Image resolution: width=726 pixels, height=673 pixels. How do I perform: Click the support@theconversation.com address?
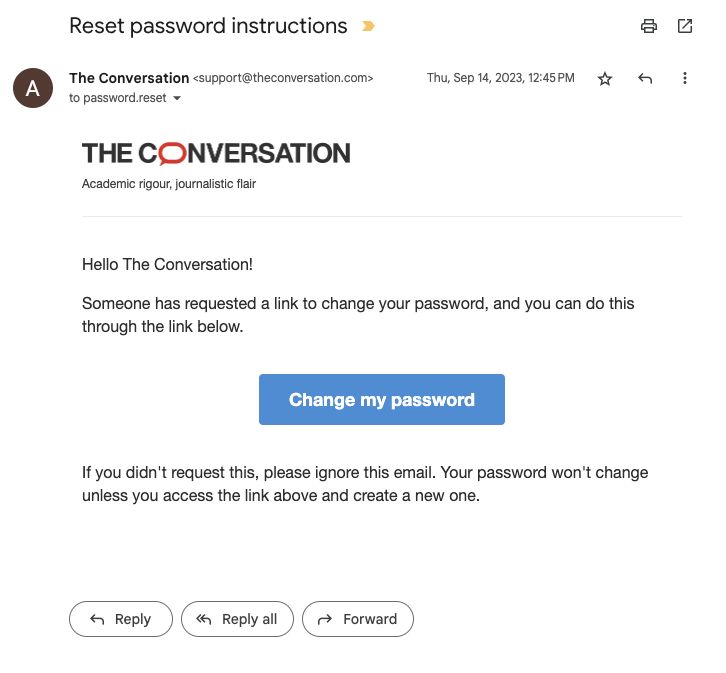(283, 78)
